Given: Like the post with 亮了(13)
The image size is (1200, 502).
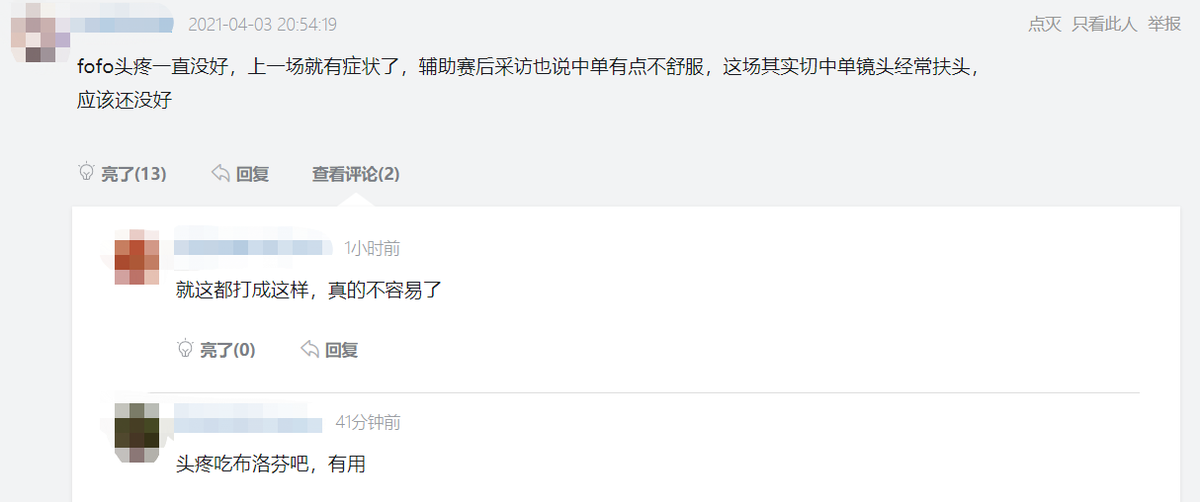Looking at the screenshot, I should click(x=133, y=174).
